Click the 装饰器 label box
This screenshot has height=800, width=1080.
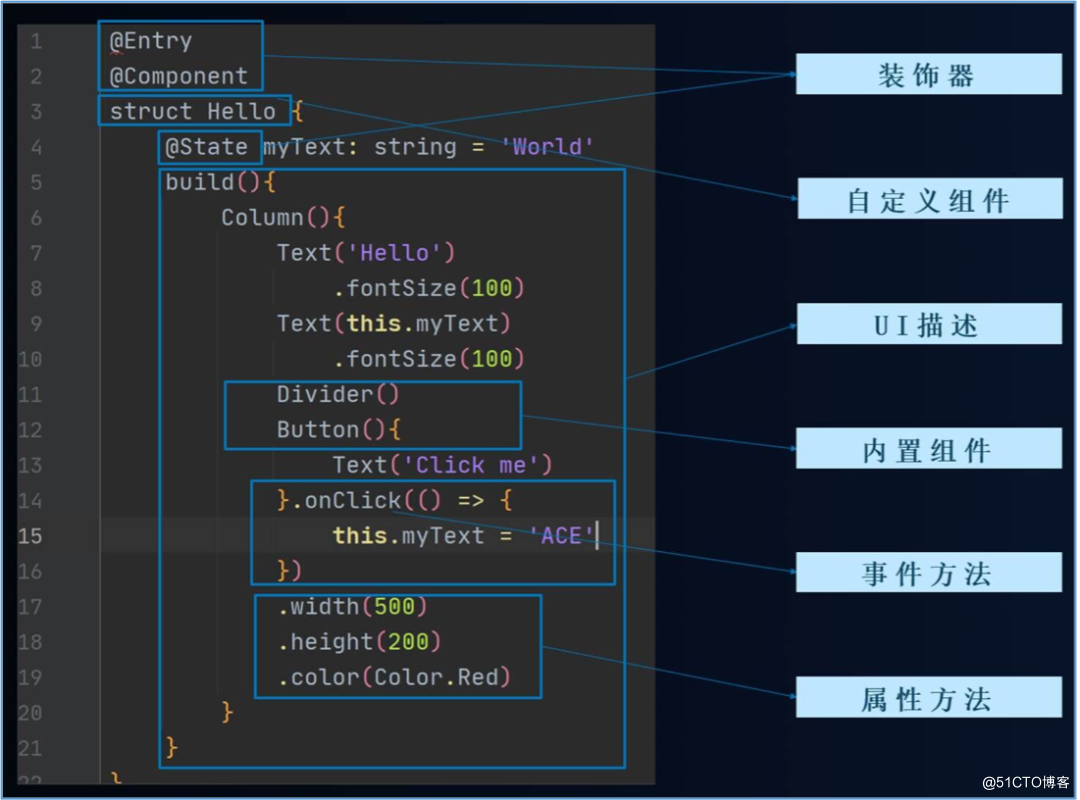click(x=928, y=74)
